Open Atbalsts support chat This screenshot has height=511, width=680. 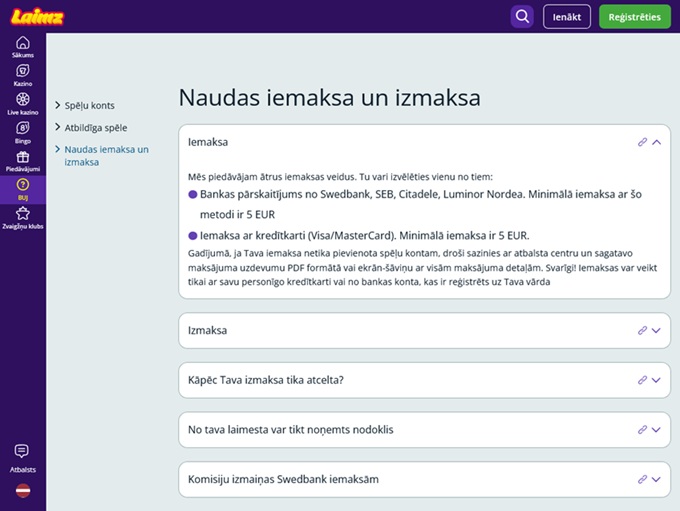pyautogui.click(x=22, y=457)
